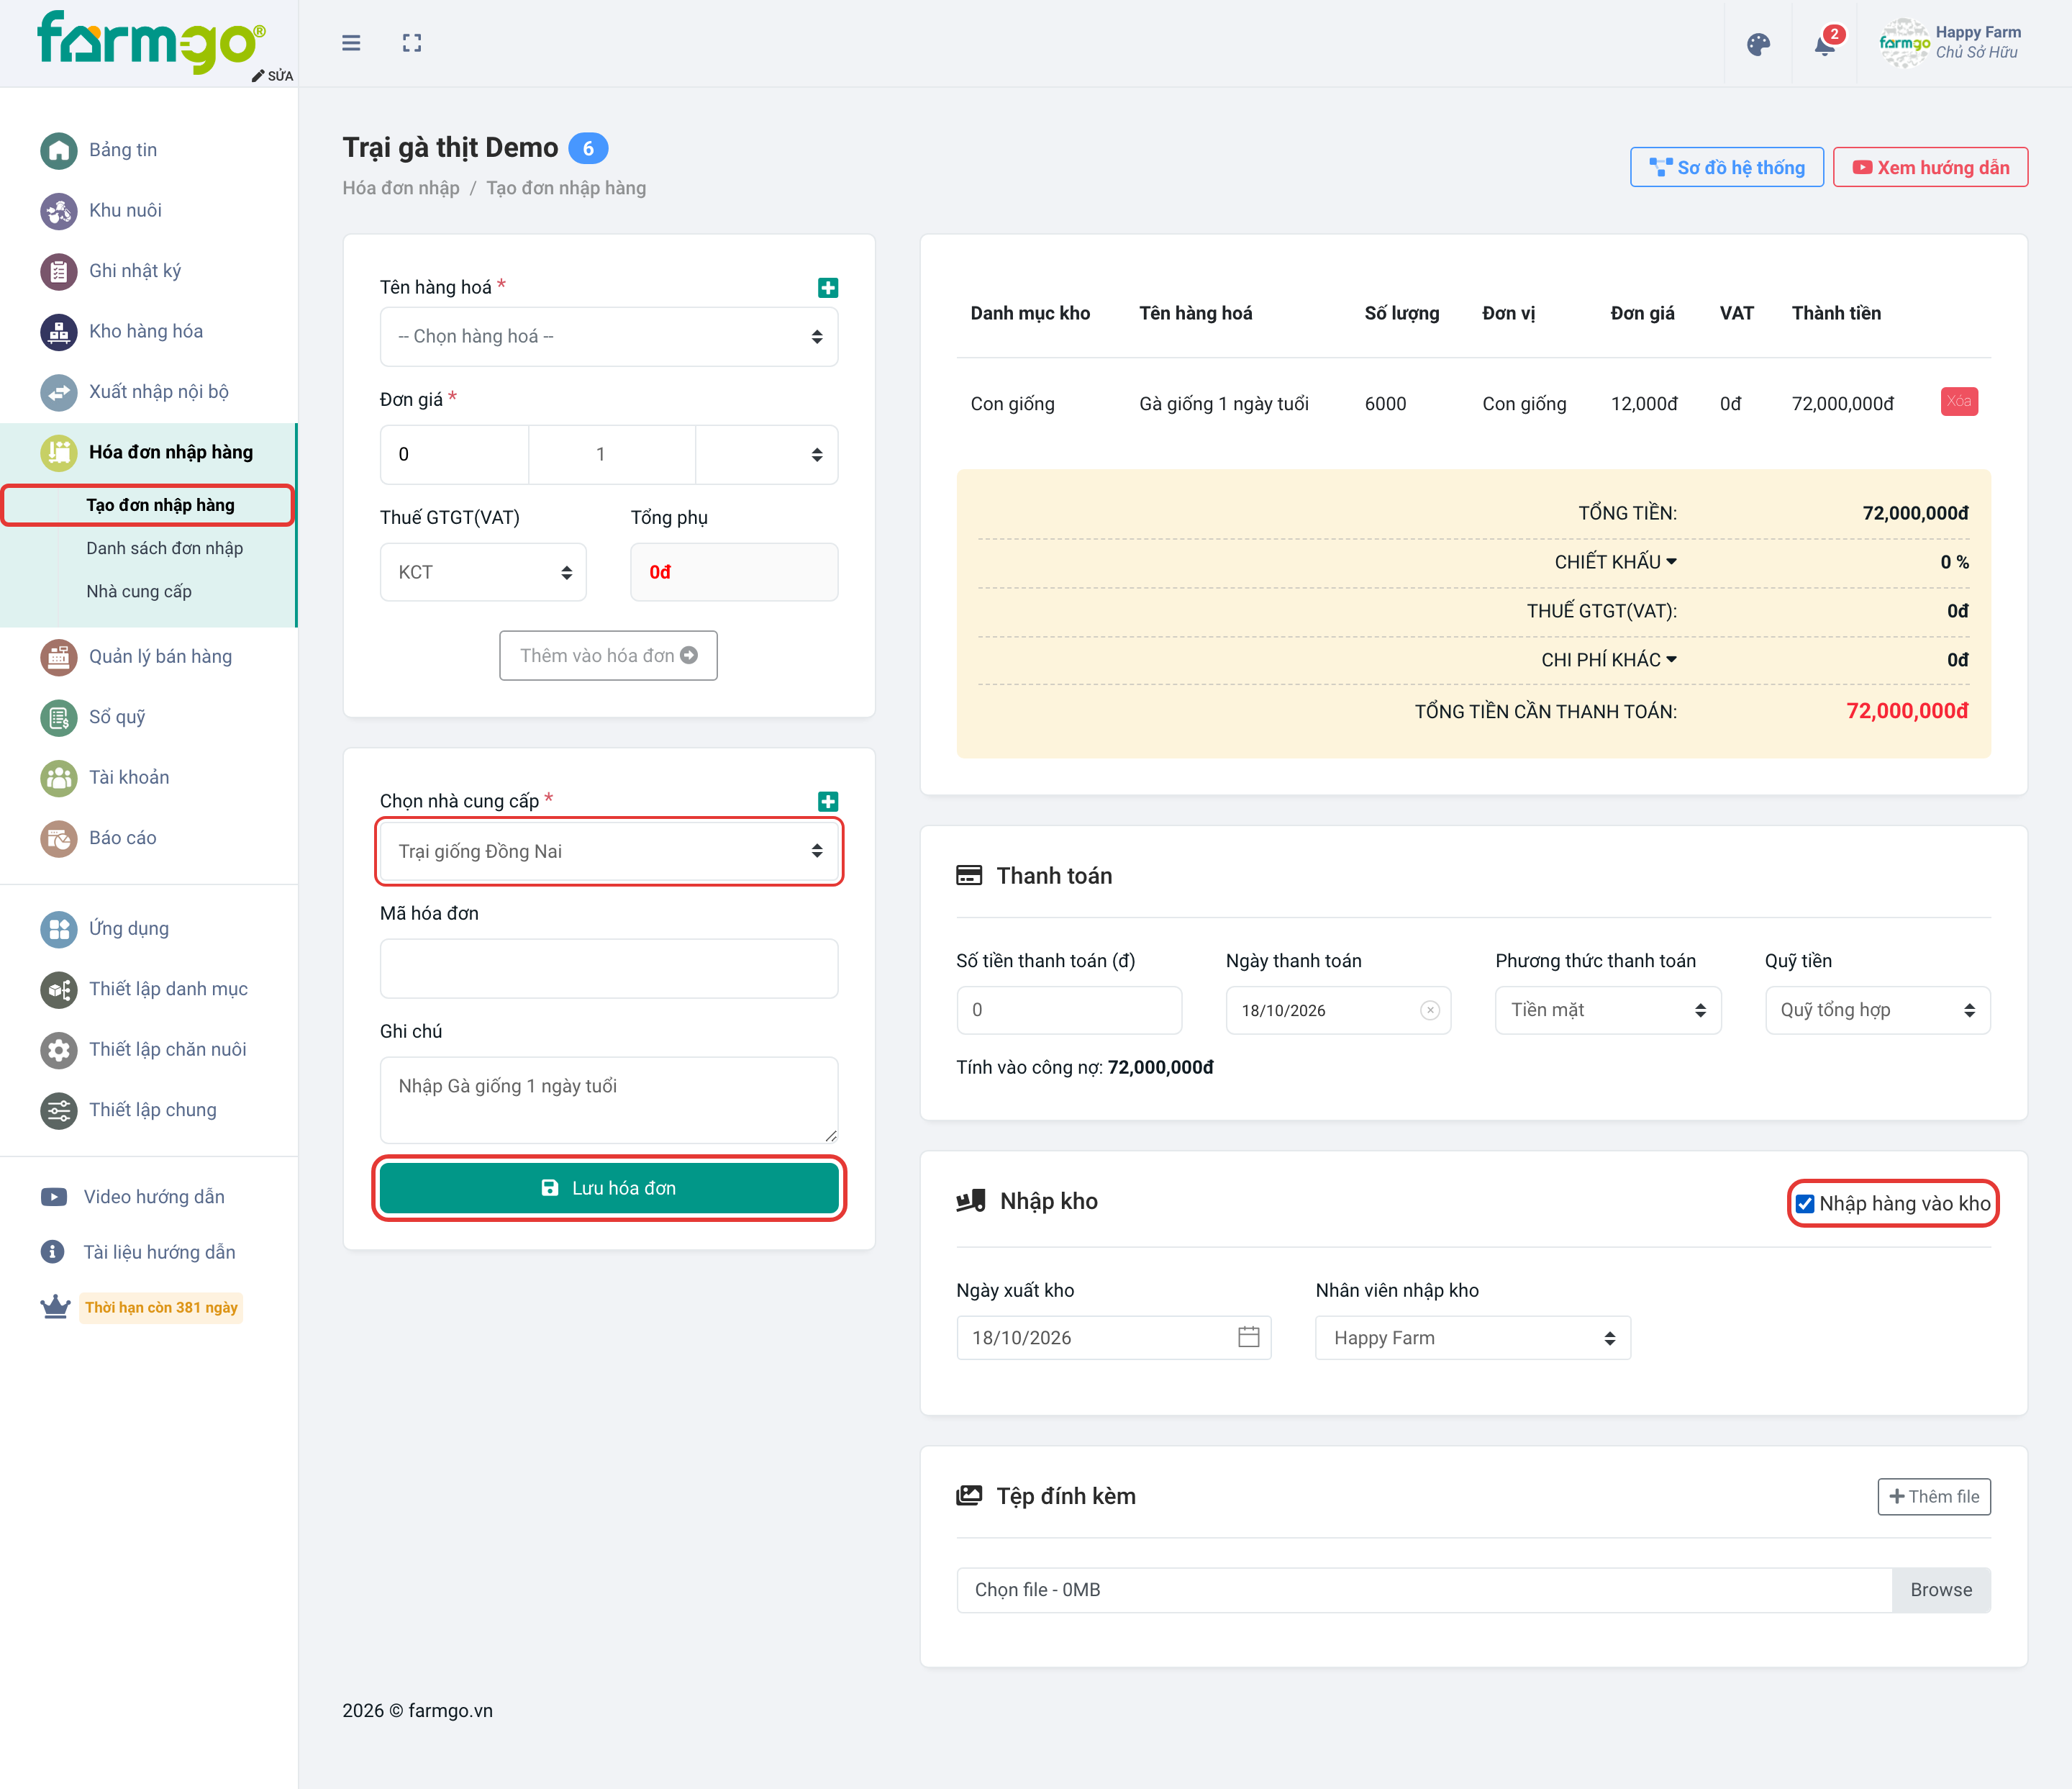Click the Mã hóa đơn input field
Screen dimensions: 2072x1789
(609, 968)
